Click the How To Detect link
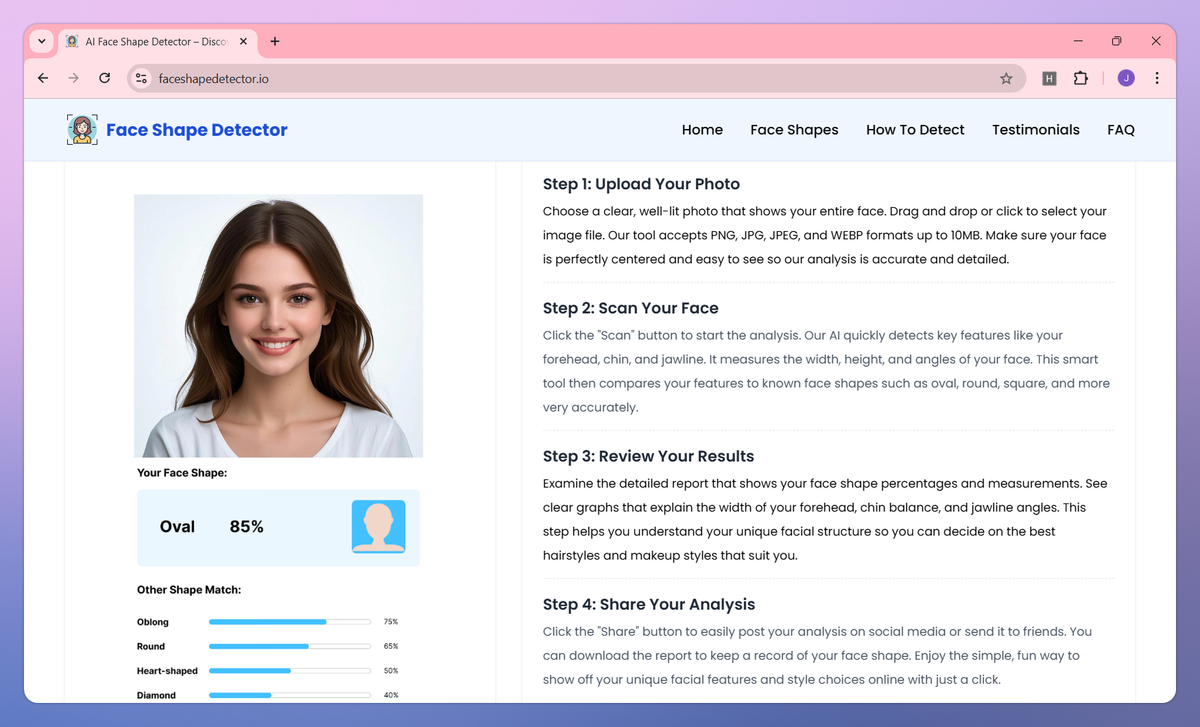The image size is (1200, 727). [915, 129]
